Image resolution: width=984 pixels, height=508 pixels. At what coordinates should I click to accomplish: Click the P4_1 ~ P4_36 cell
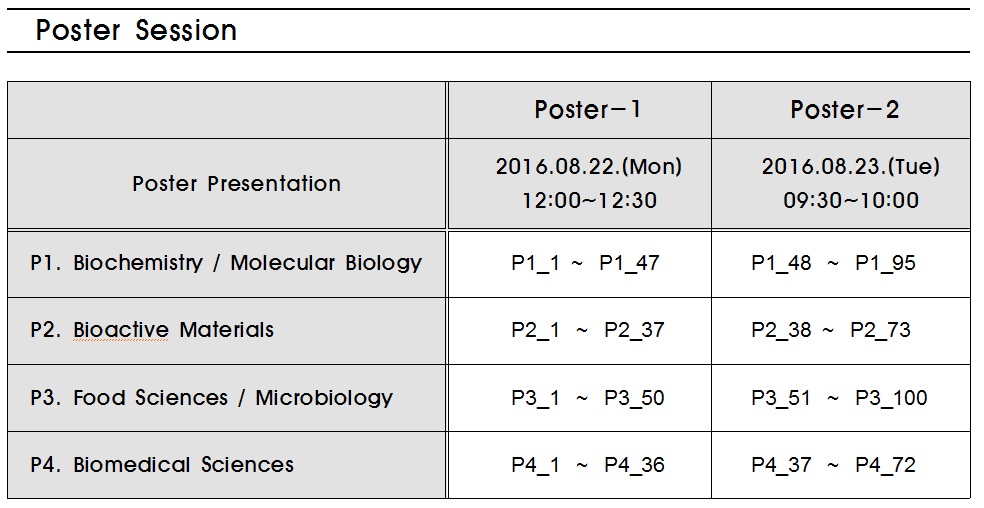pyautogui.click(x=587, y=465)
